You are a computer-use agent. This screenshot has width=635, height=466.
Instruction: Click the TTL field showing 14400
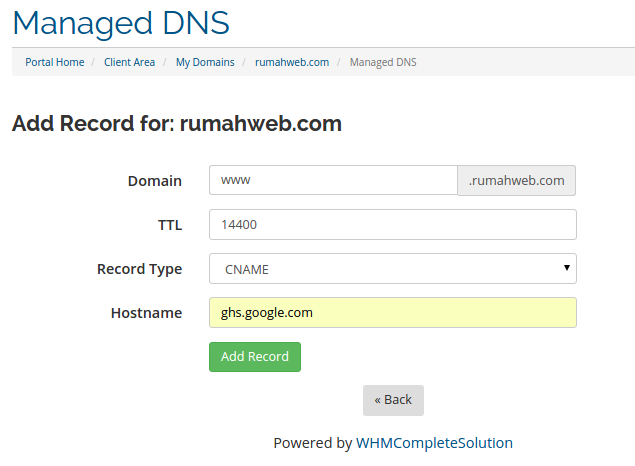point(392,225)
